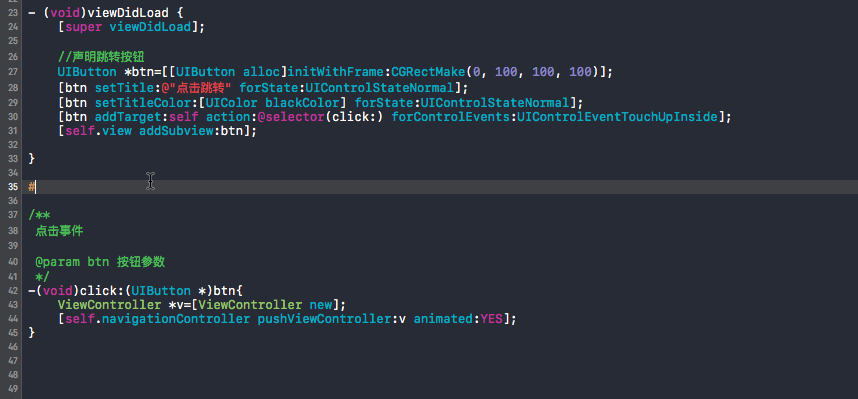This screenshot has width=858, height=399.
Task: Click "*v" variable declaration on line 43
Action: pyautogui.click(x=176, y=304)
